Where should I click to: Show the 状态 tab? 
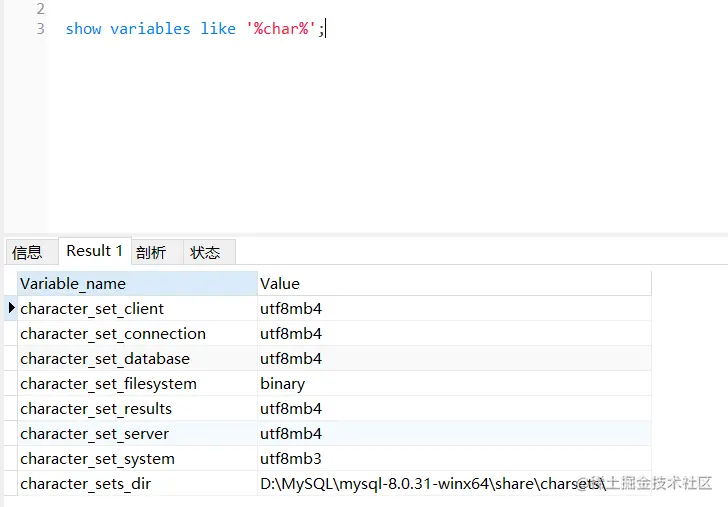(205, 252)
